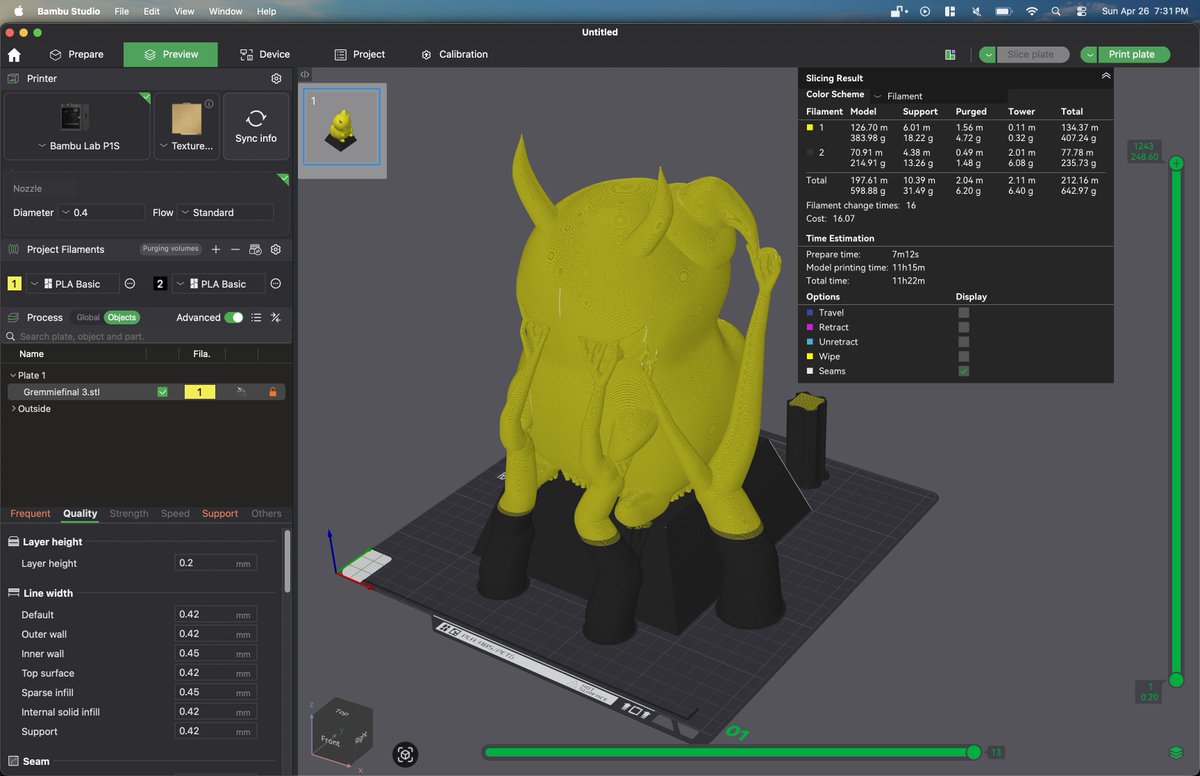1200x776 pixels.
Task: Click bed plate info icon
Action: (x=209, y=104)
